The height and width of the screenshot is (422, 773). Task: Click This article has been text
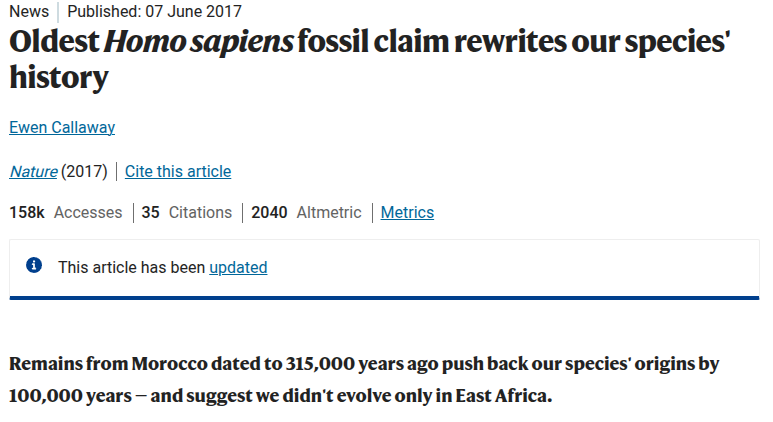coord(132,267)
